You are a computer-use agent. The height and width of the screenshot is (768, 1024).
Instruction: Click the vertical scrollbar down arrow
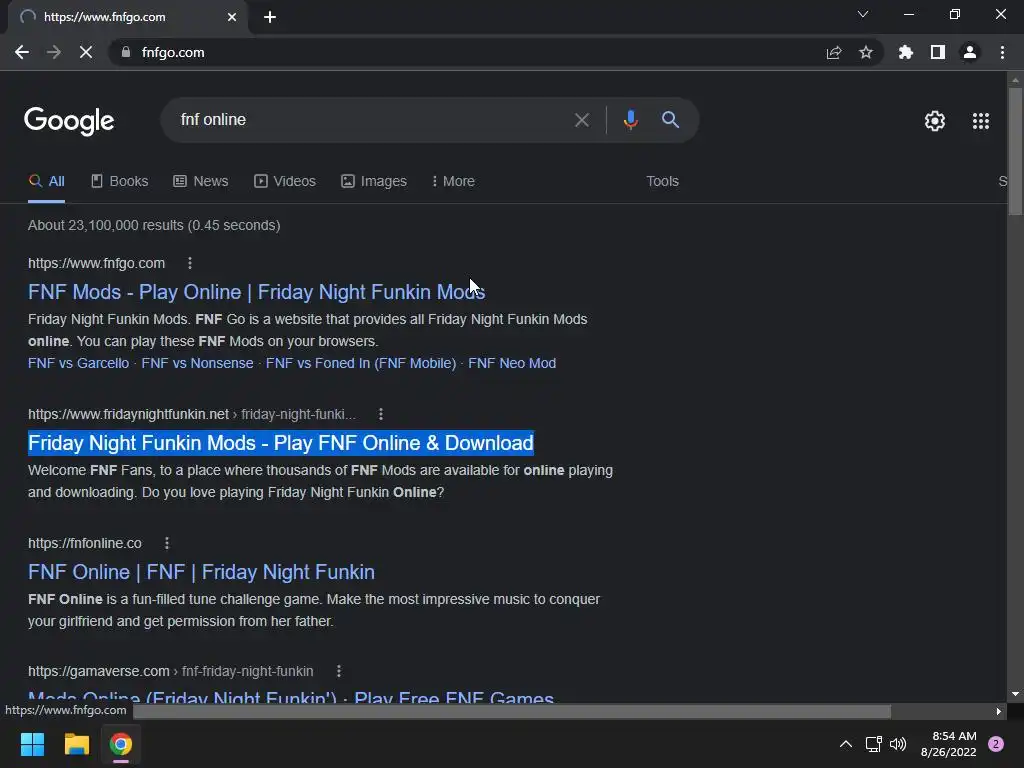click(1015, 694)
